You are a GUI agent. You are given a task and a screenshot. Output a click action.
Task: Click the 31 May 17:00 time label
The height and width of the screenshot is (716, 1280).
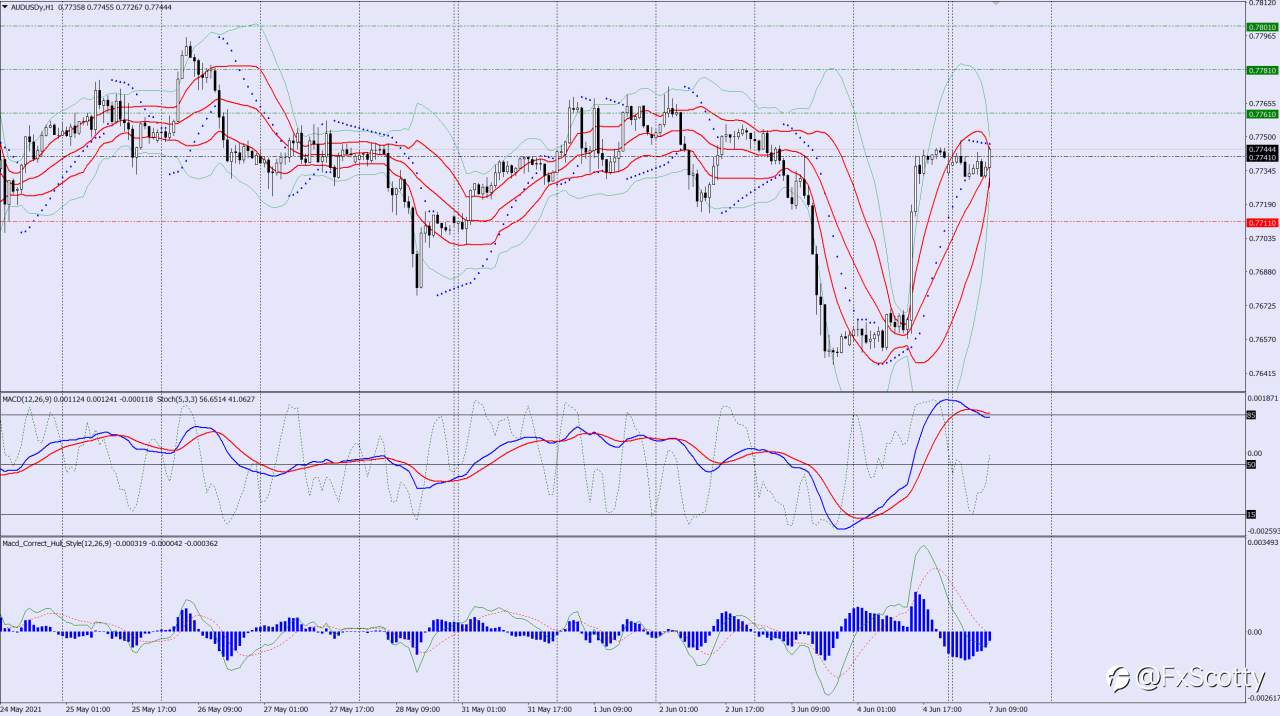(x=550, y=710)
